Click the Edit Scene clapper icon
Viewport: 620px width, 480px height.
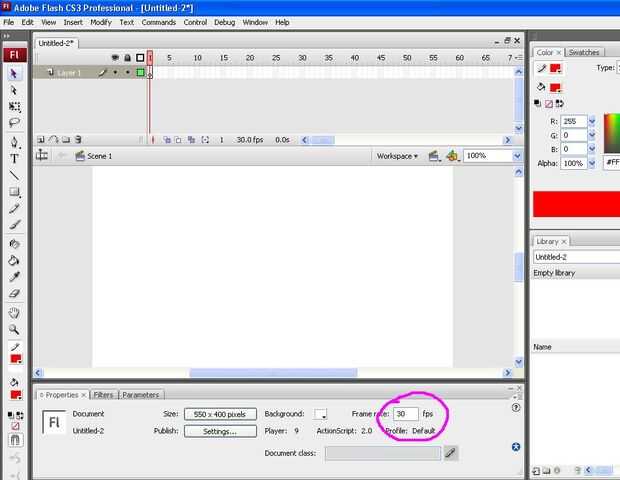pos(433,156)
